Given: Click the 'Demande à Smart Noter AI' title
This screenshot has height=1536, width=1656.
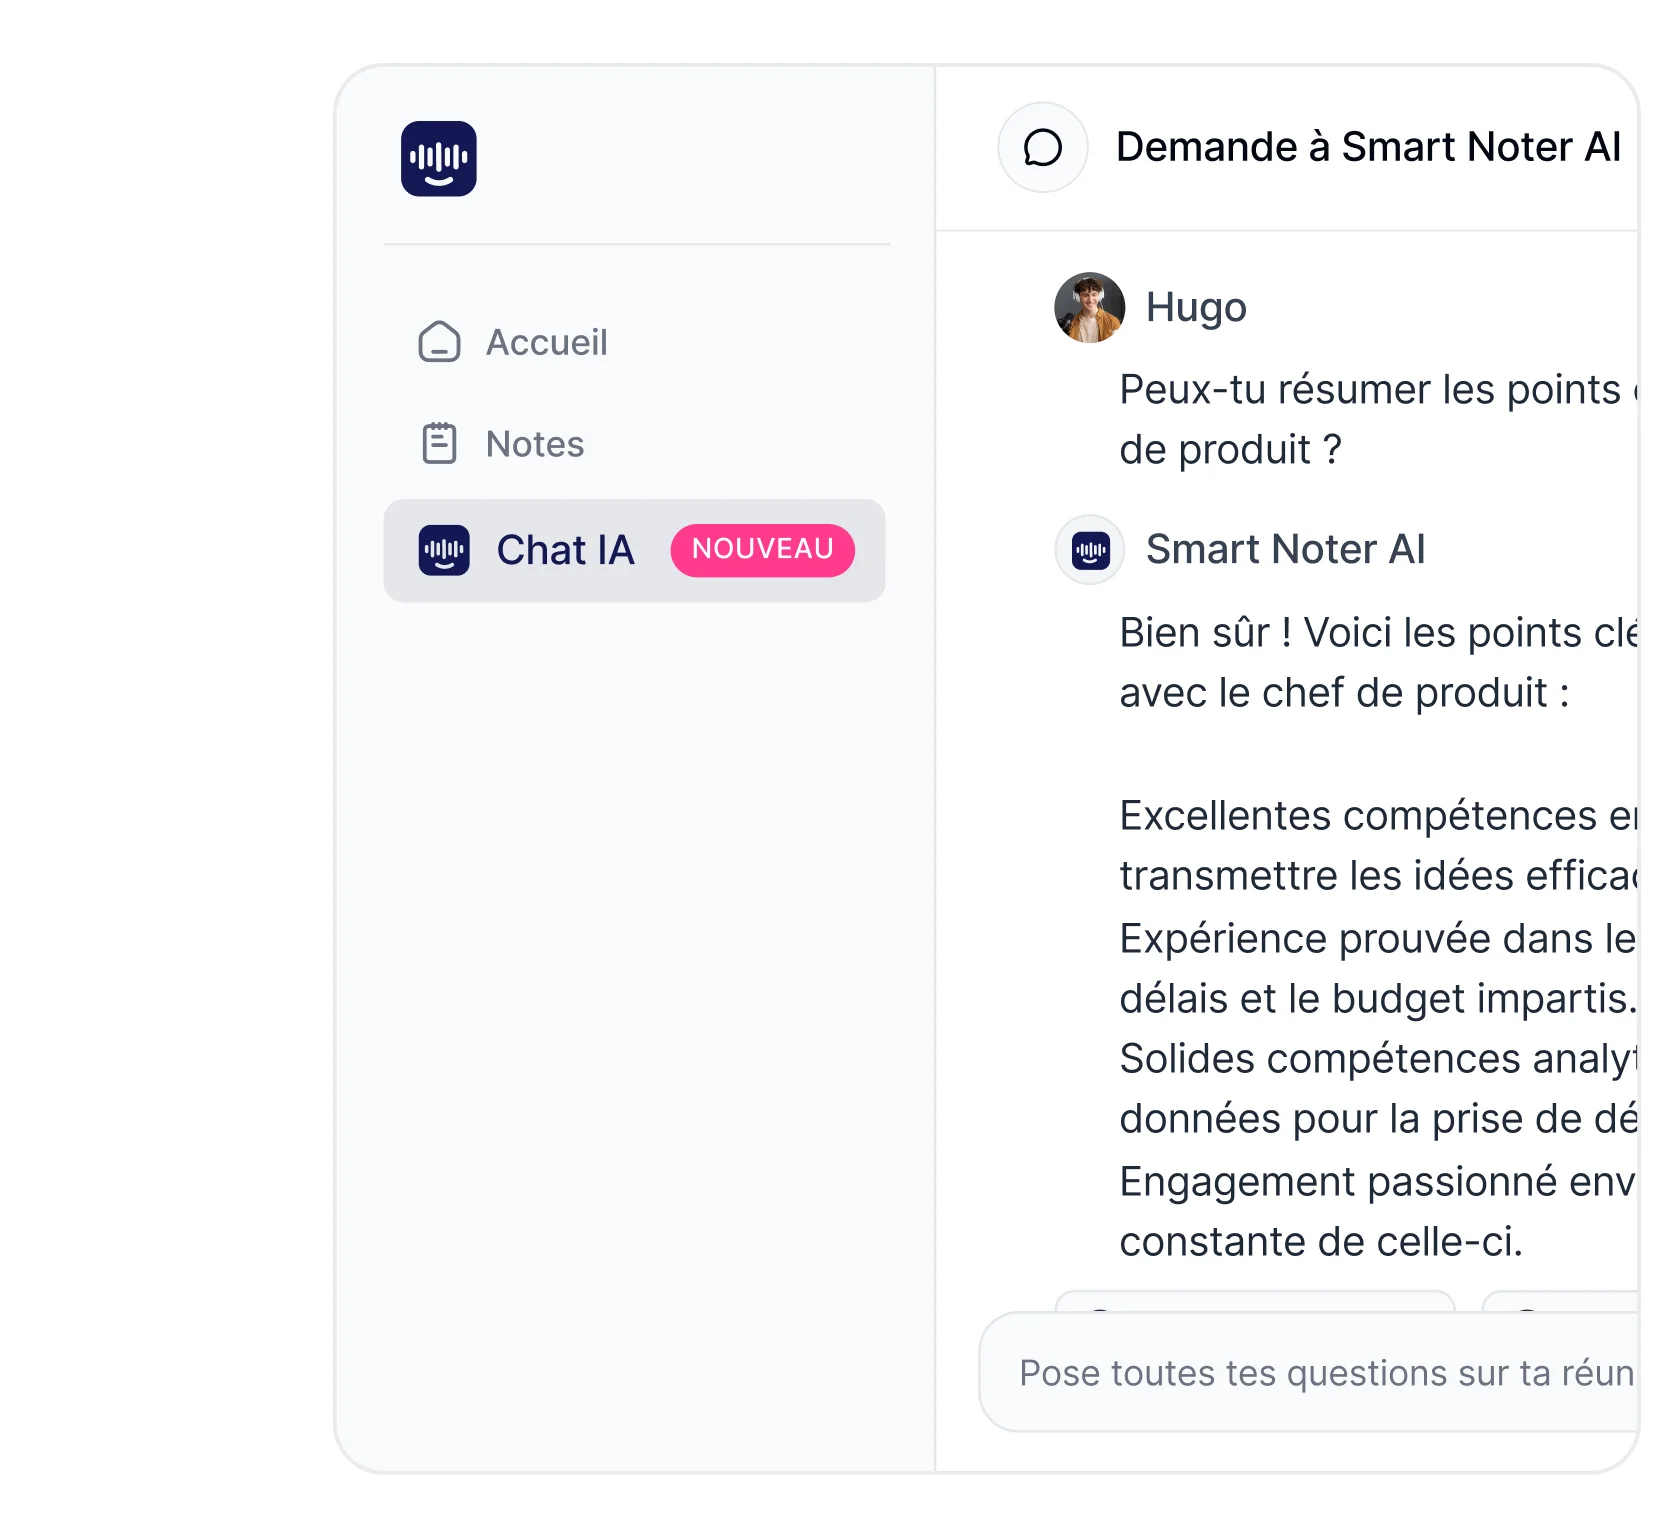Looking at the screenshot, I should (x=1368, y=147).
